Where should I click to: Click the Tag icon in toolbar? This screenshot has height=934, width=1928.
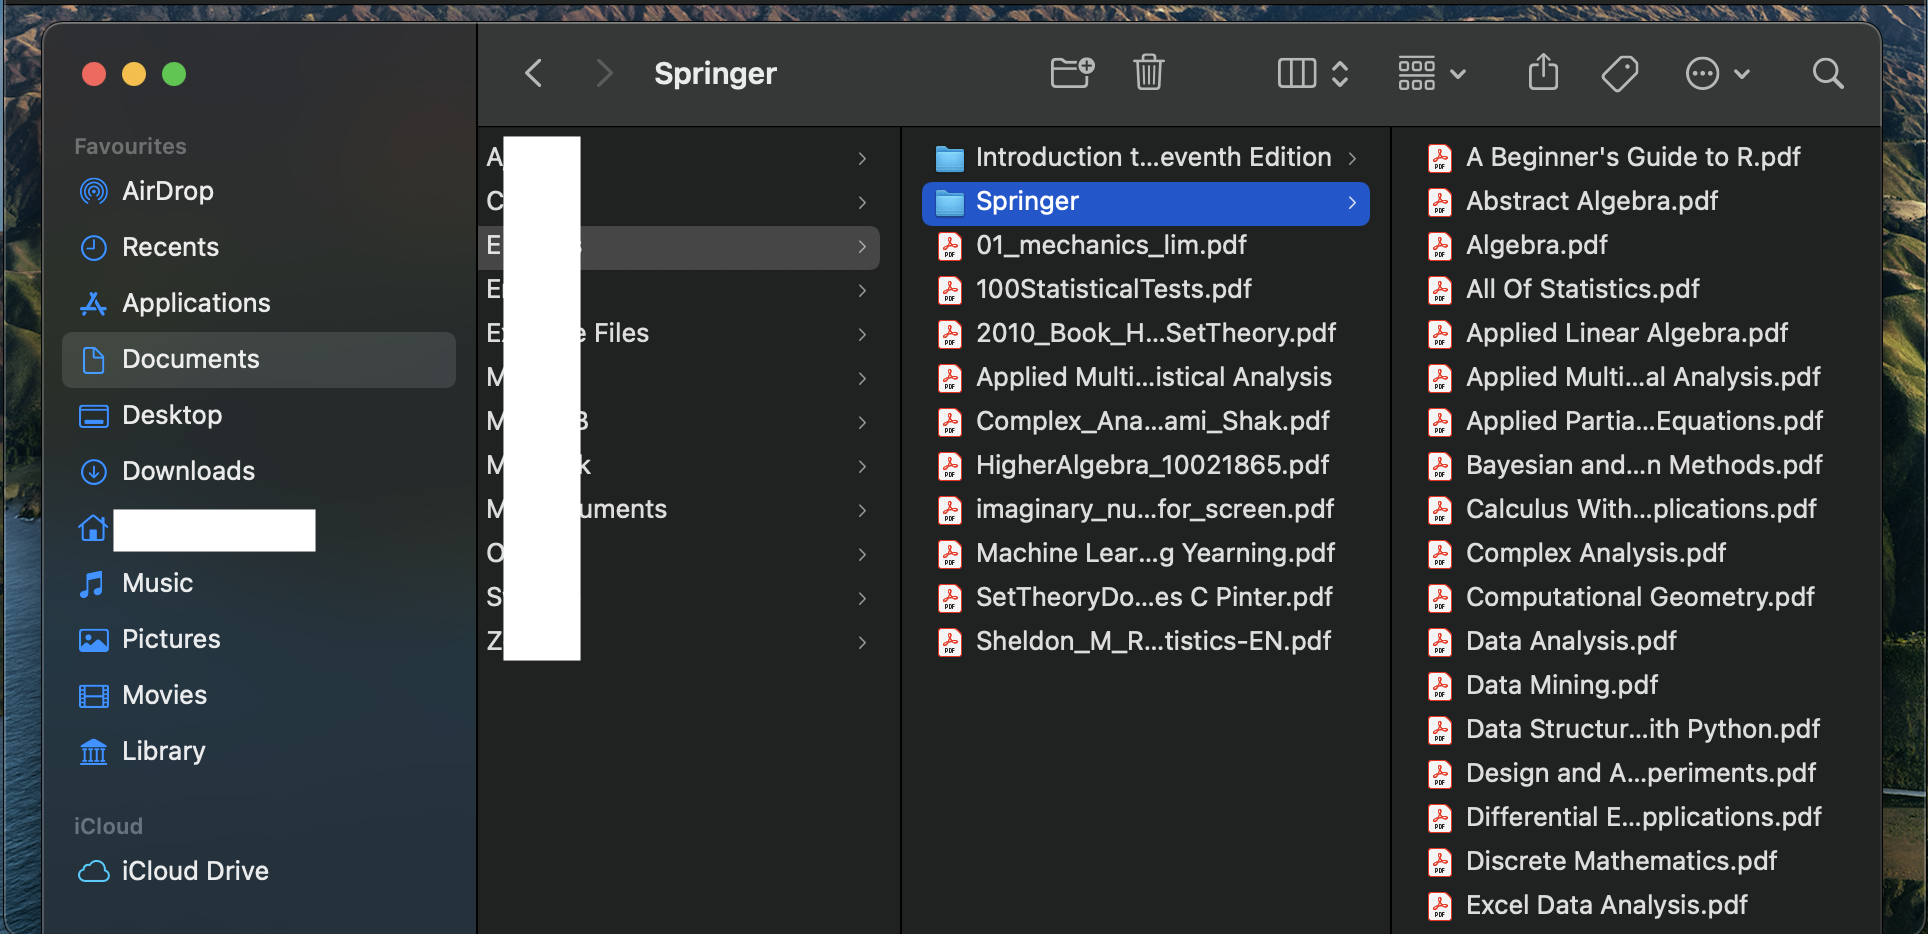1619,73
